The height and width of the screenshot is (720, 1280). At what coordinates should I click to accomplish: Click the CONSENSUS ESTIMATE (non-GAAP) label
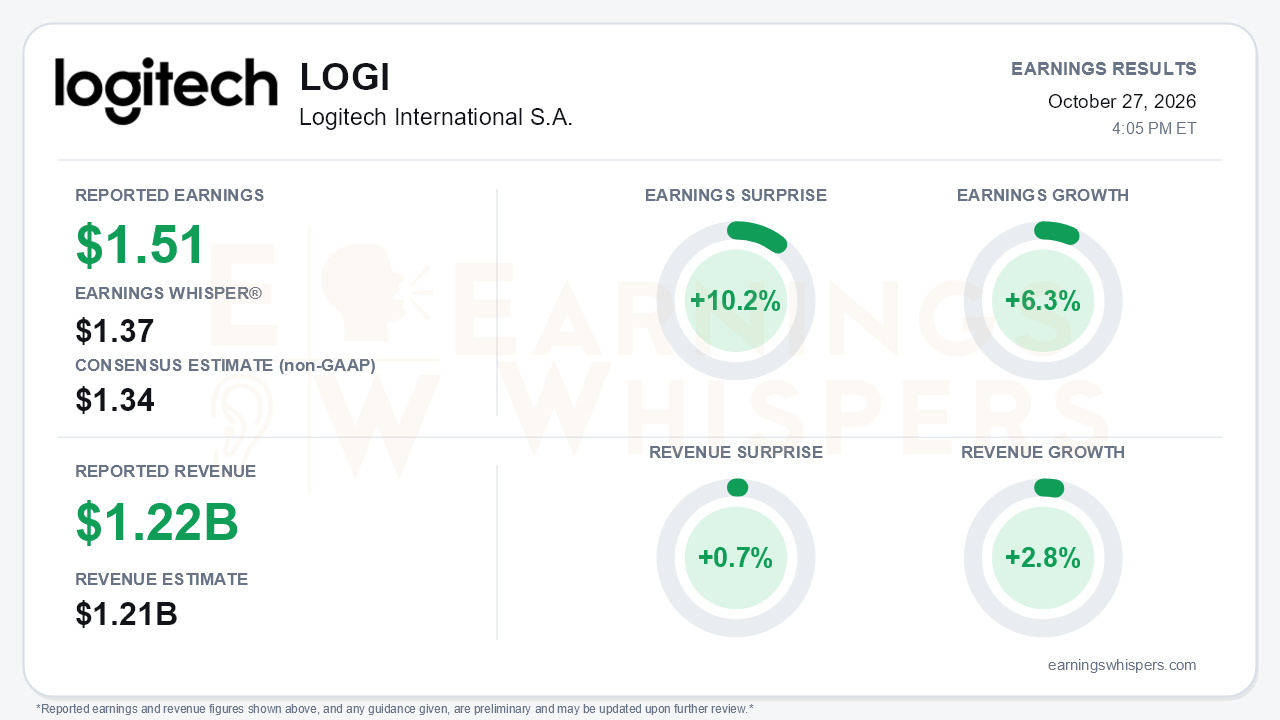[x=225, y=365]
